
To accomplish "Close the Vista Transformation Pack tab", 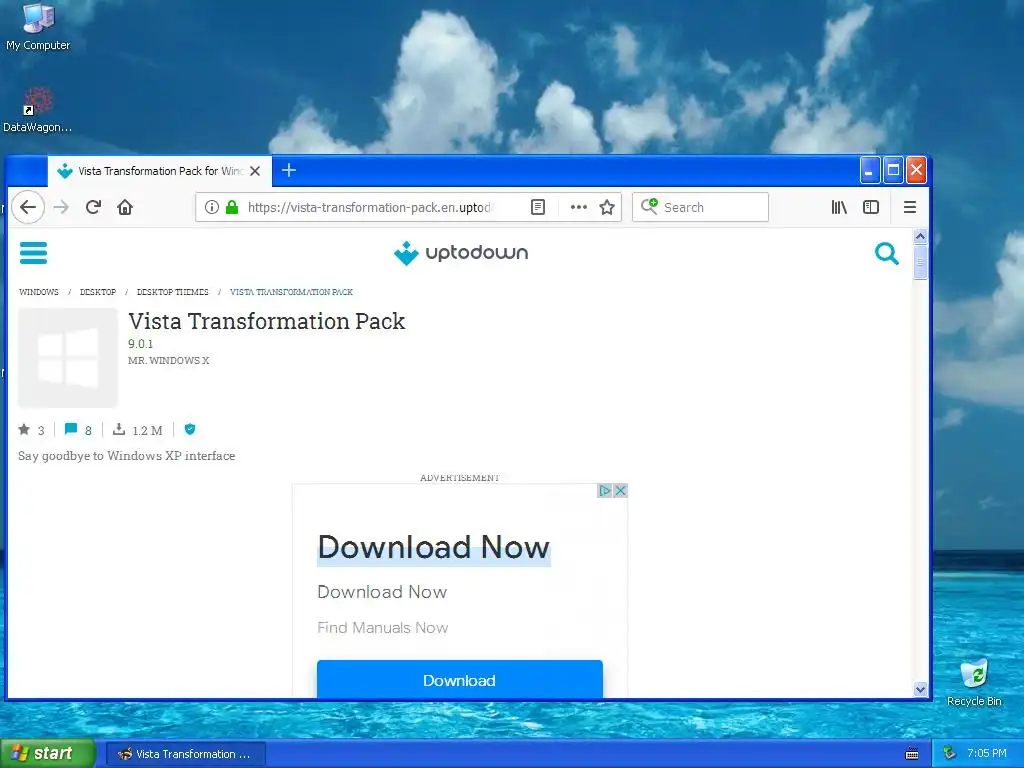I will pos(255,171).
